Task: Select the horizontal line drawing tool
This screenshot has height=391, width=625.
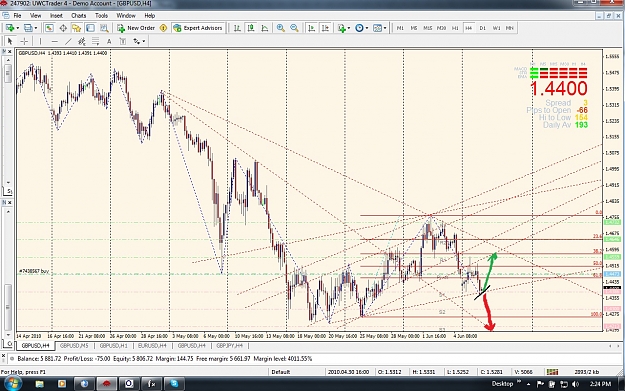Action: [x=54, y=41]
